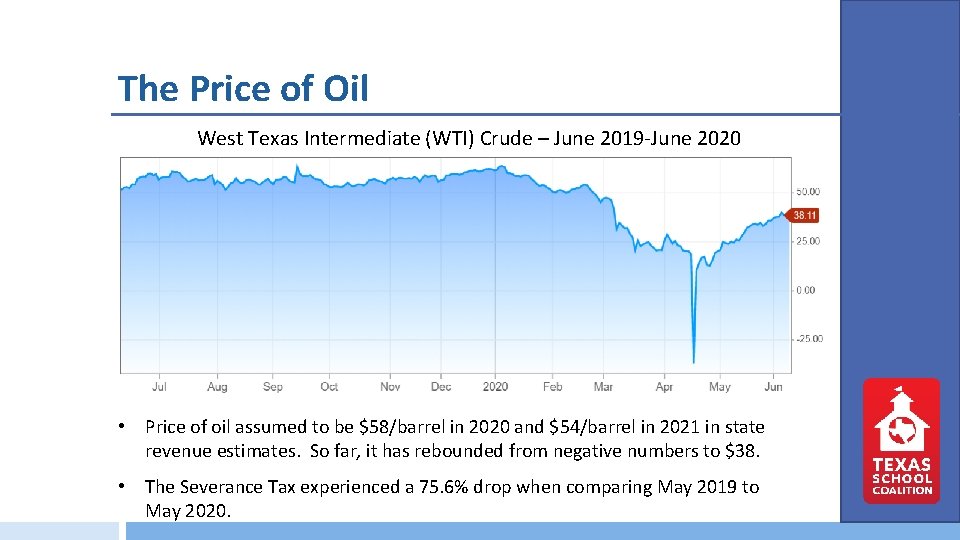Click the 'Dec' month axis label
The image size is (960, 540).
pyautogui.click(x=441, y=387)
